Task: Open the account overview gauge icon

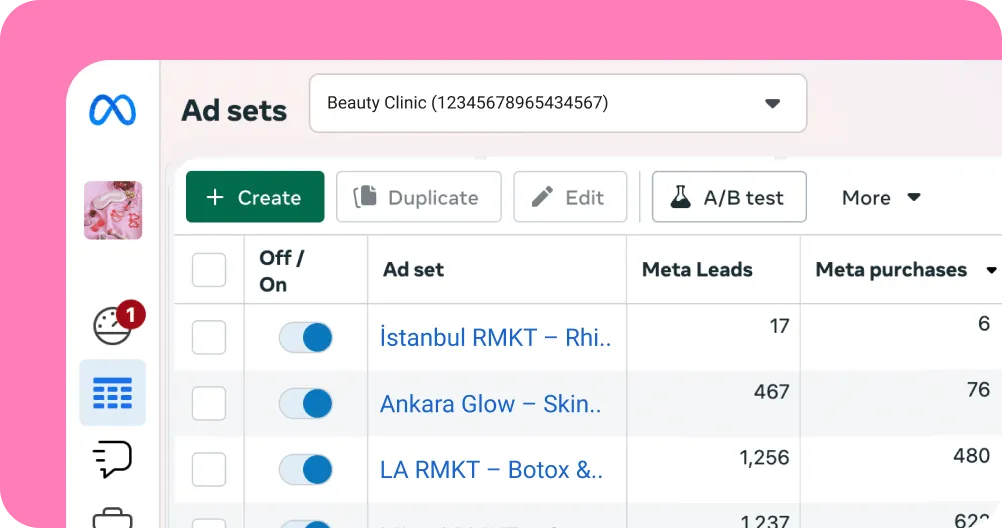Action: [x=113, y=324]
